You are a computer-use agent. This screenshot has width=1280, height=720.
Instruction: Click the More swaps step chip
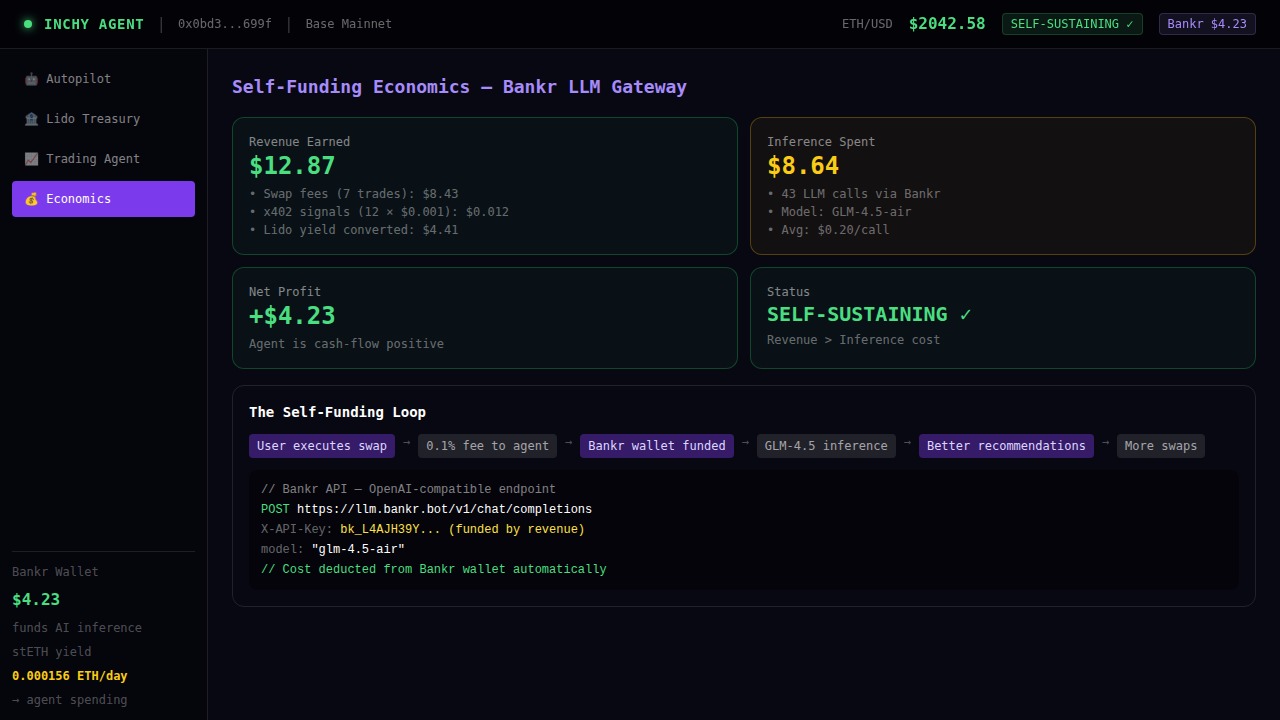[1161, 446]
